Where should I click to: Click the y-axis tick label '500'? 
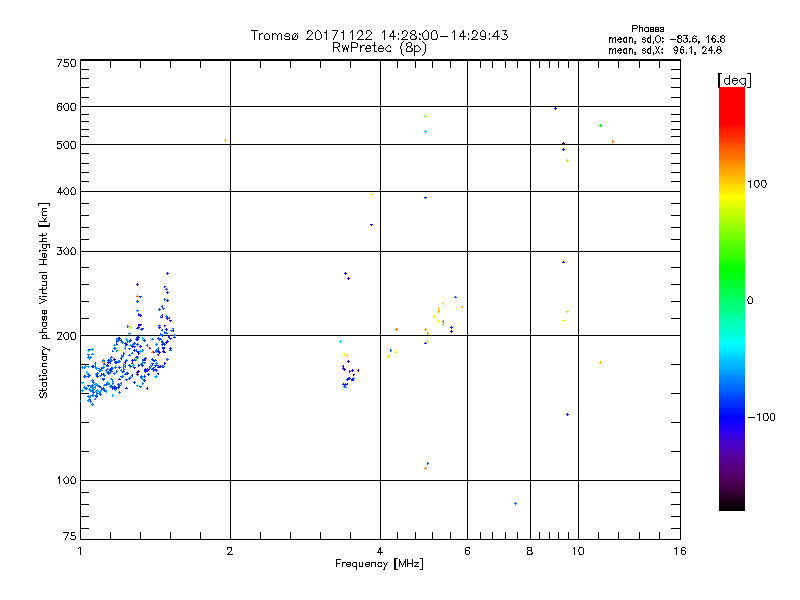(x=66, y=145)
